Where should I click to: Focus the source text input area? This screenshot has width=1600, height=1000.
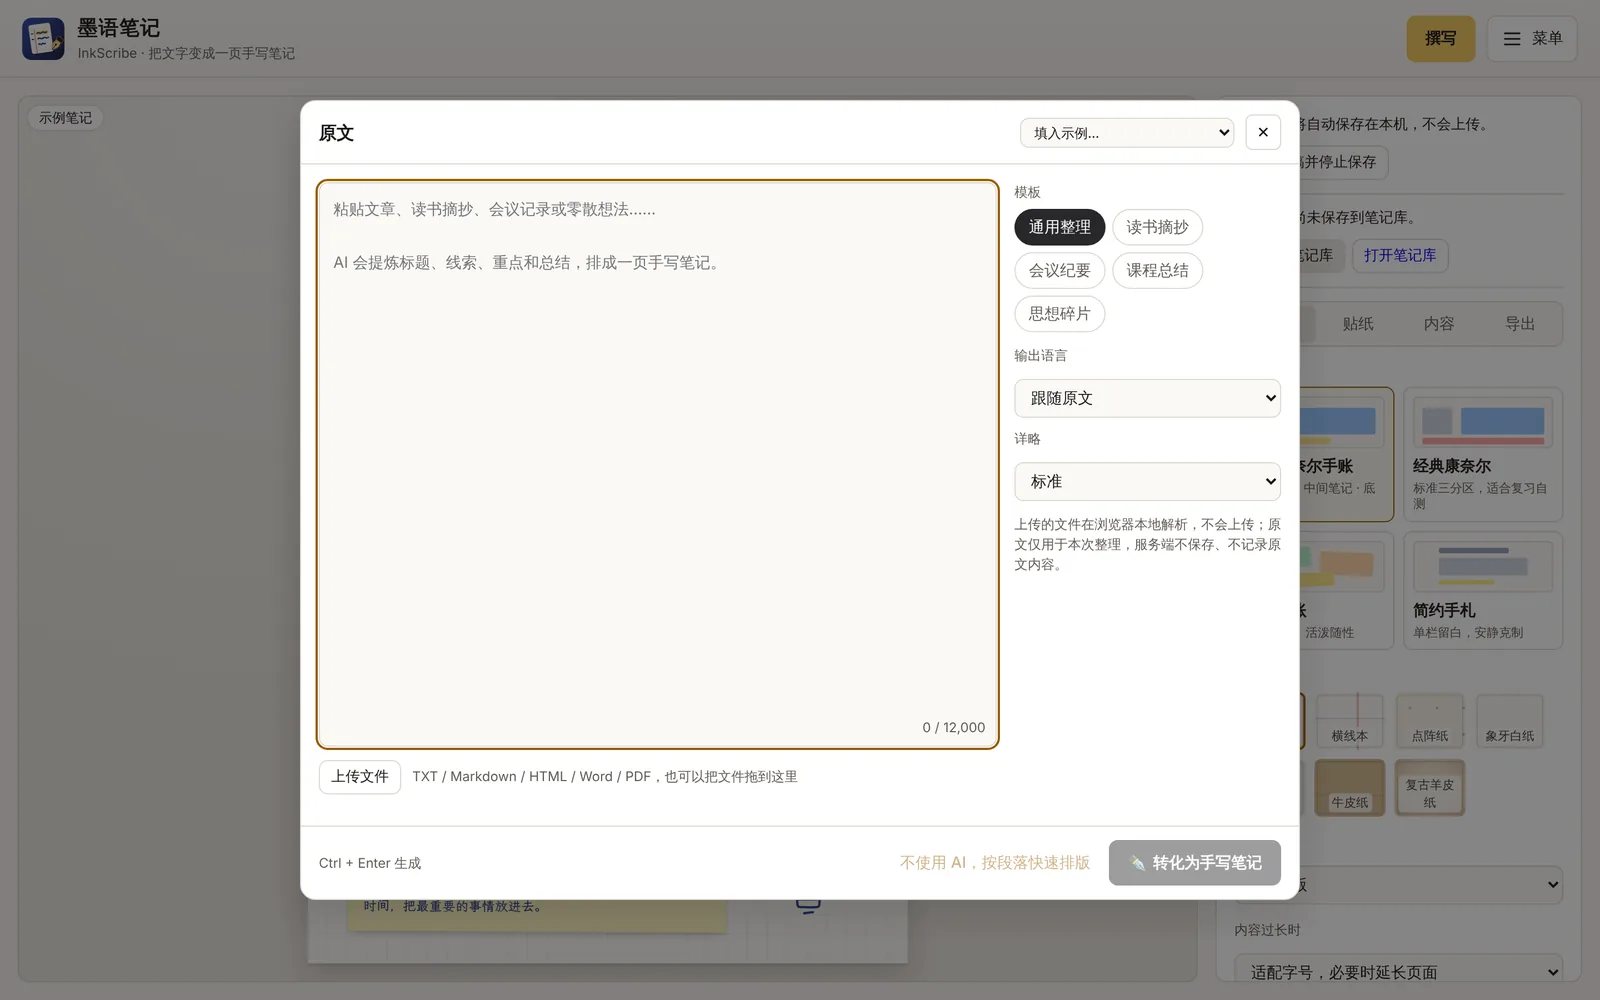coord(658,464)
